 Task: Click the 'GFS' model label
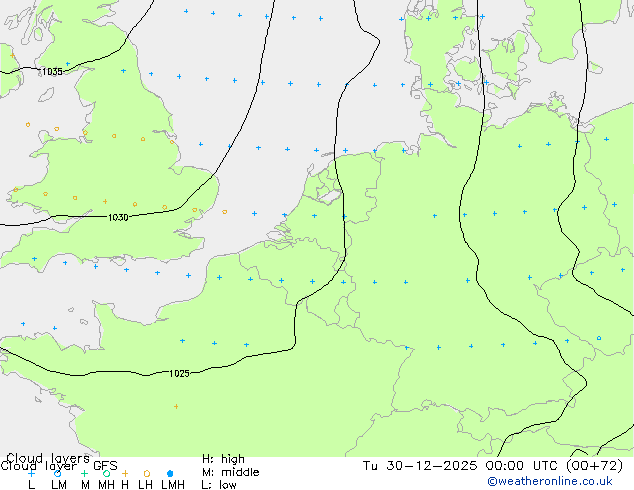pos(105,466)
